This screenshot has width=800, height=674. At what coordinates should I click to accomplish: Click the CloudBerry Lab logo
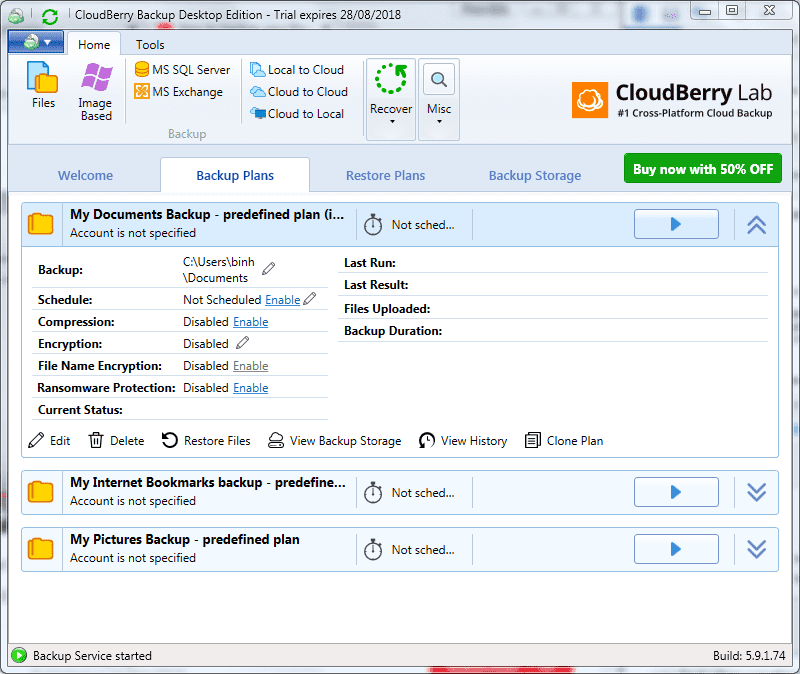672,100
